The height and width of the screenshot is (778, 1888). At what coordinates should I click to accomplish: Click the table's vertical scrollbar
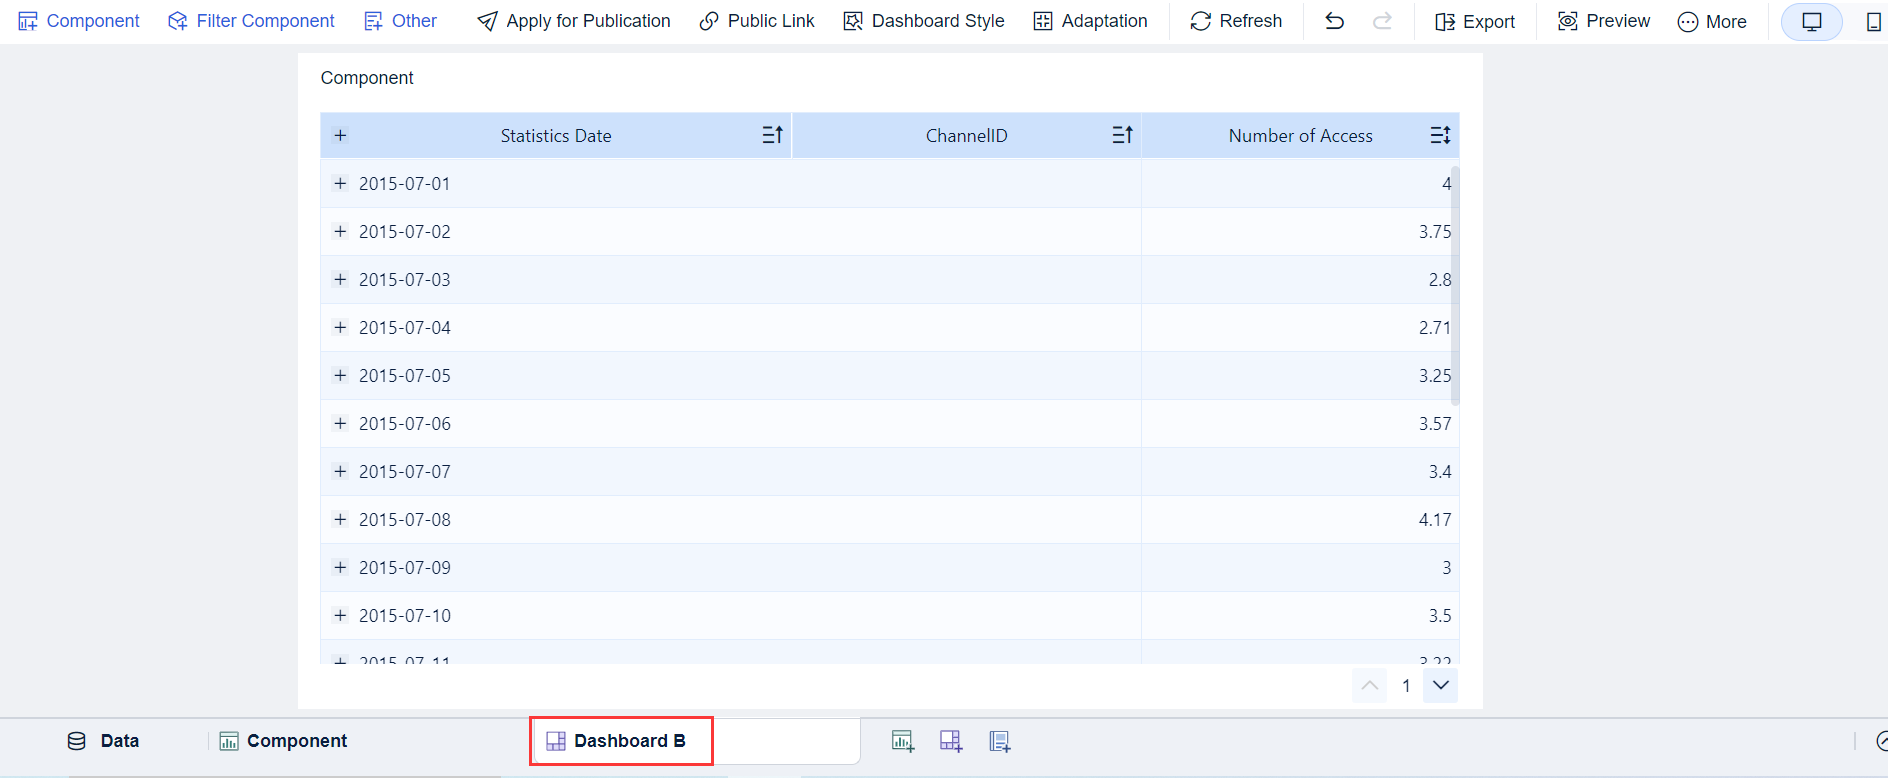(1454, 285)
